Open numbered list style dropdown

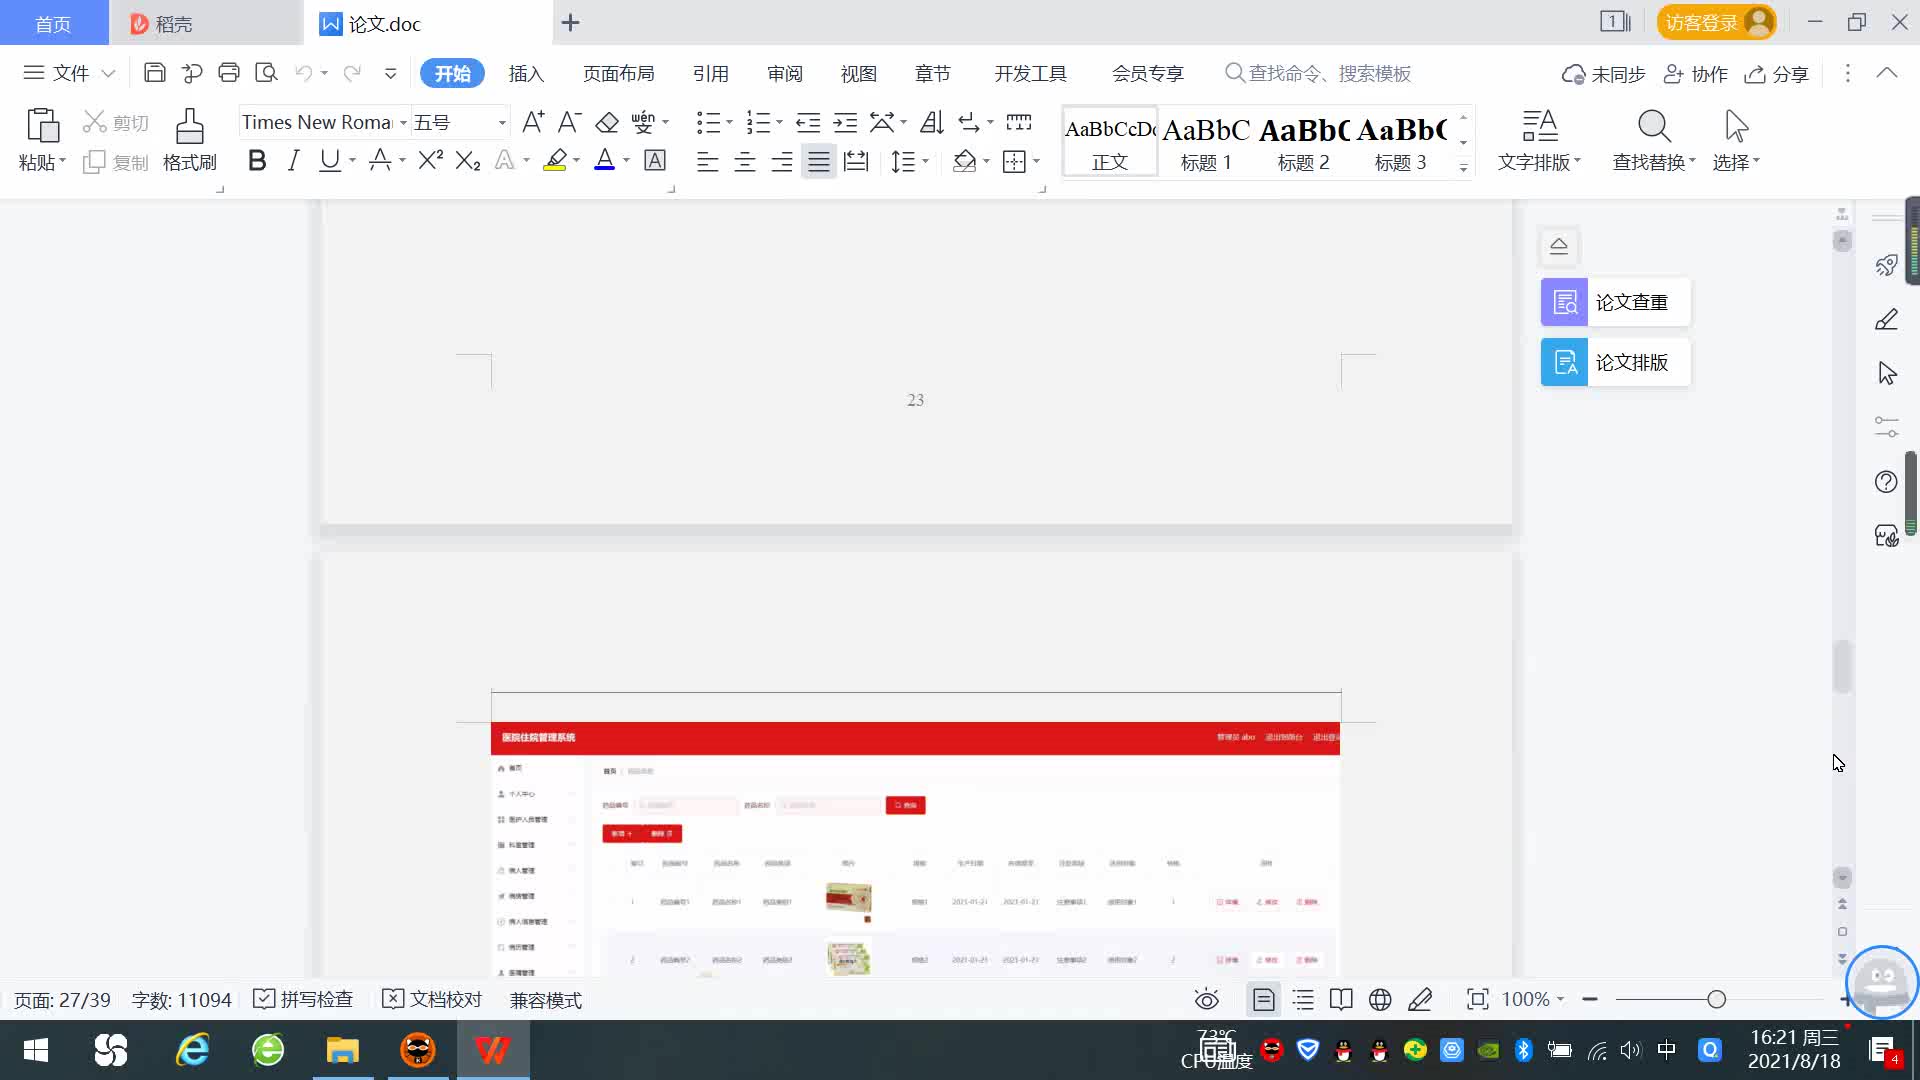coord(779,122)
